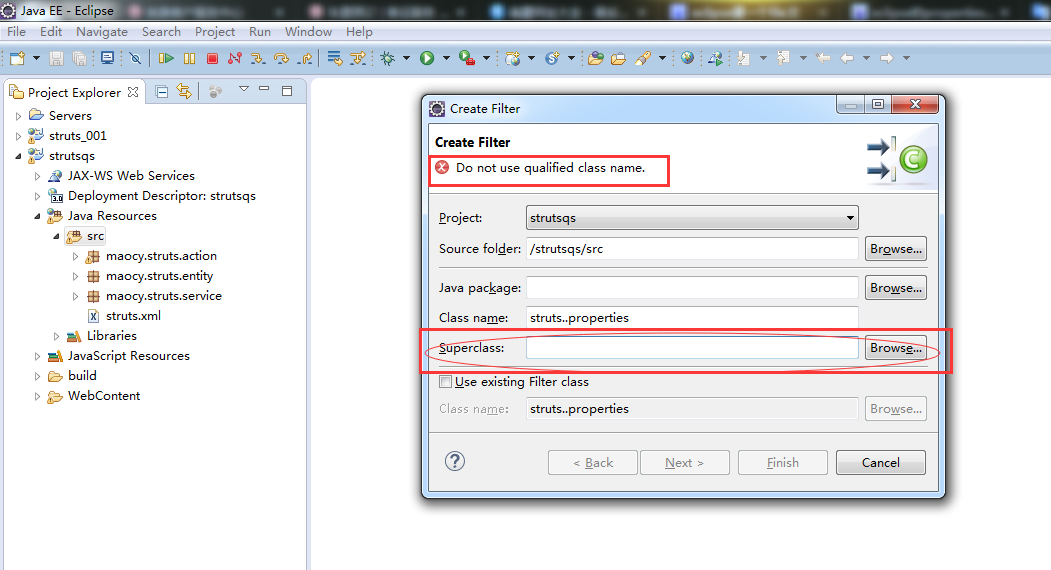
Task: Click the Step Into icon
Action: (258, 58)
